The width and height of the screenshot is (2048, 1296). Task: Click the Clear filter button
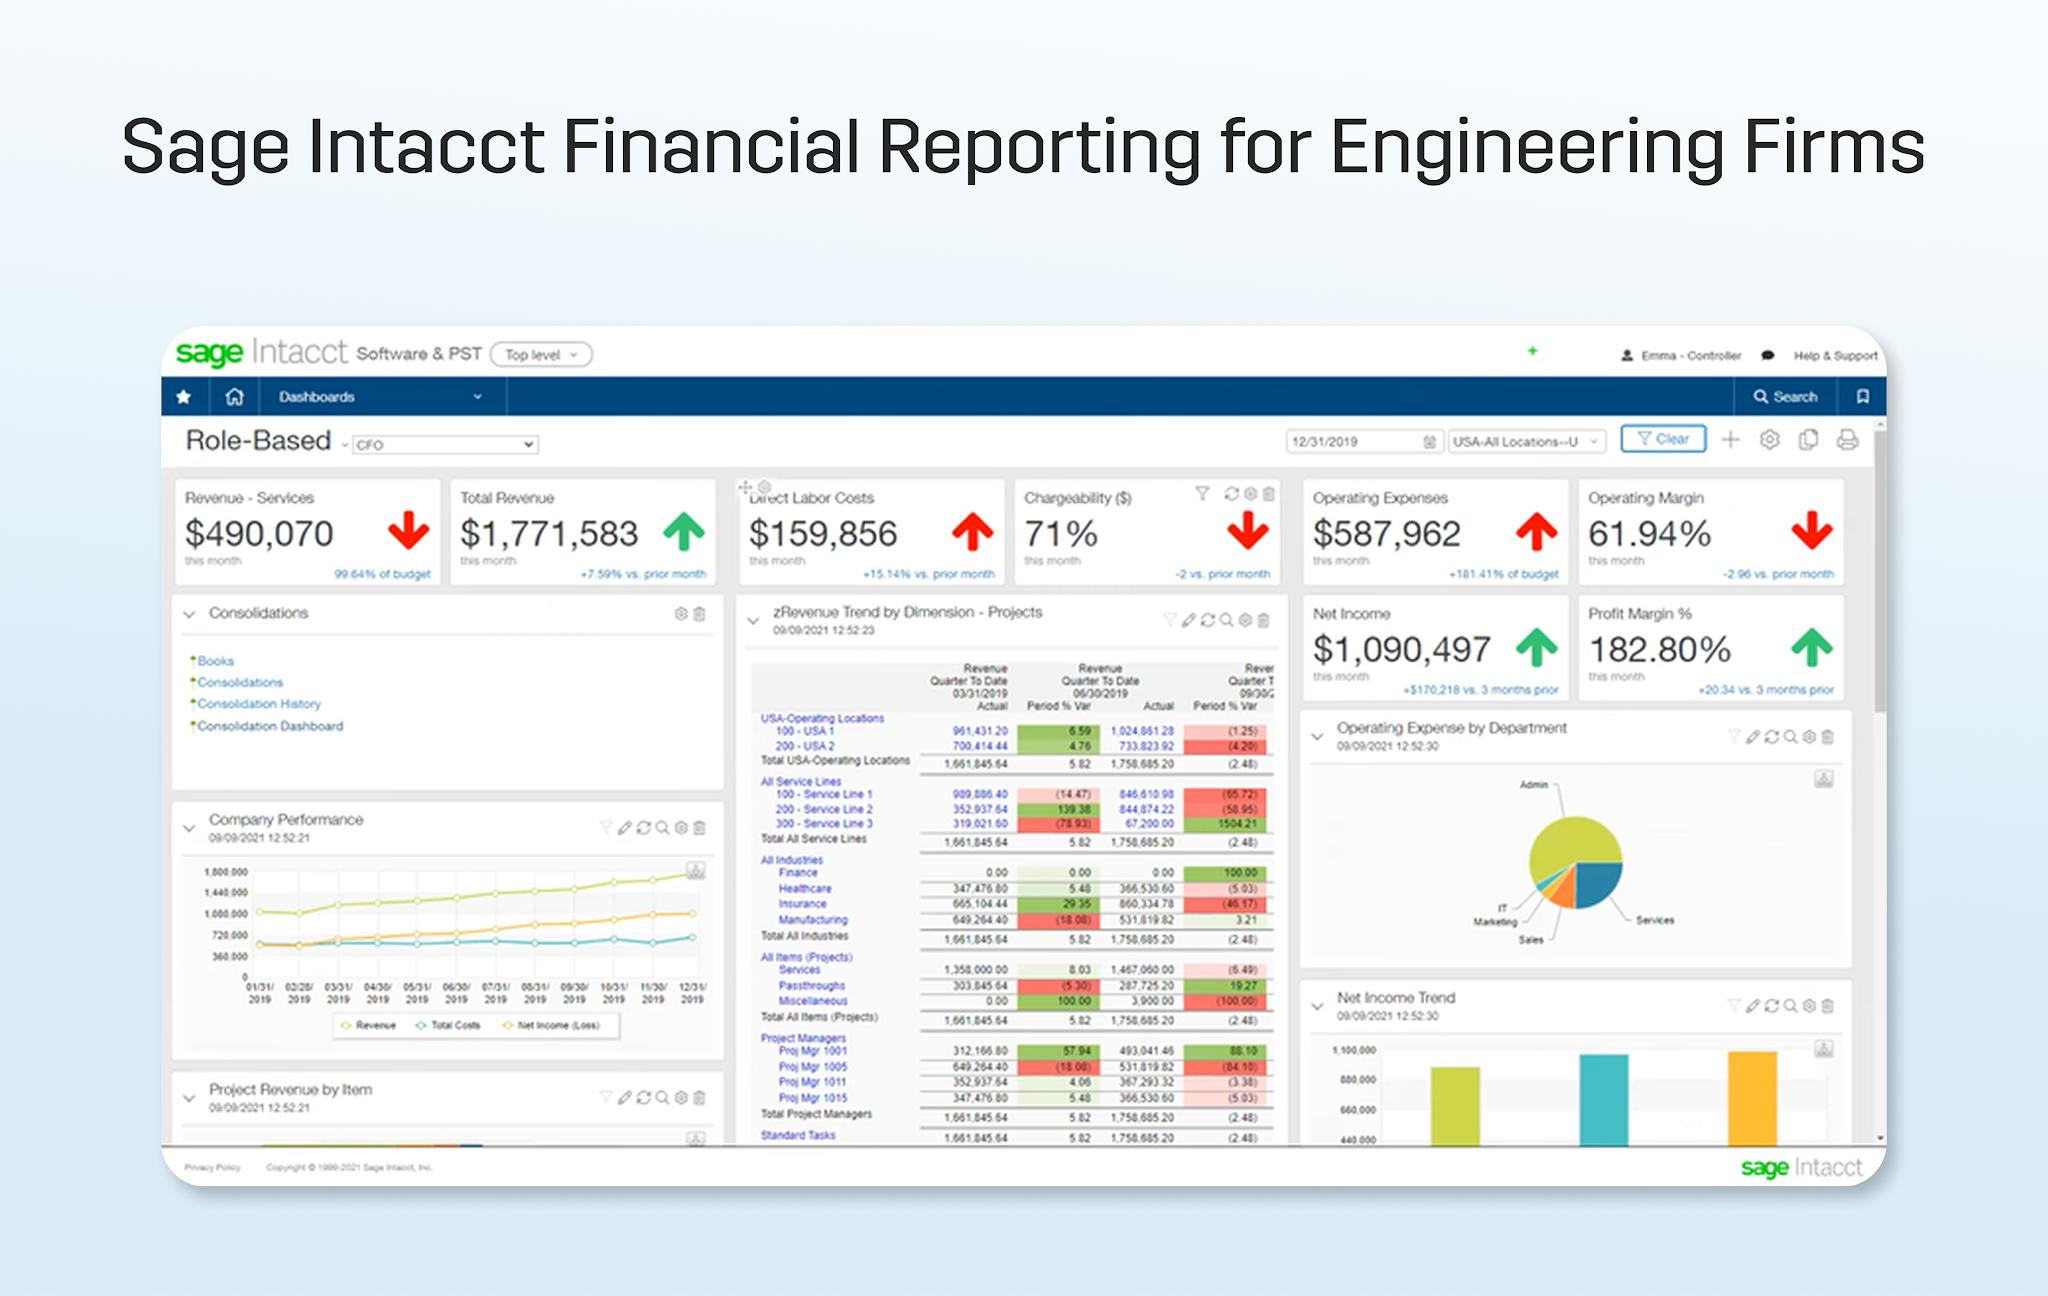pyautogui.click(x=1663, y=439)
